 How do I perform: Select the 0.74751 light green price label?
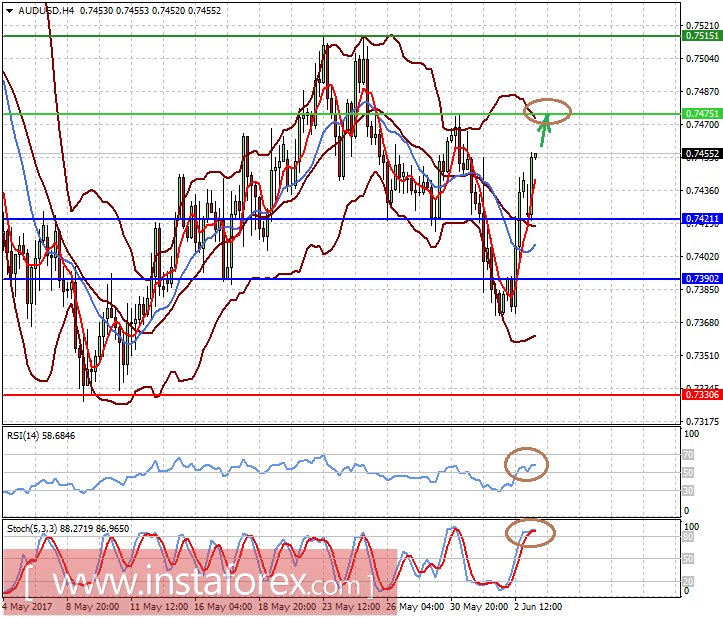point(702,113)
